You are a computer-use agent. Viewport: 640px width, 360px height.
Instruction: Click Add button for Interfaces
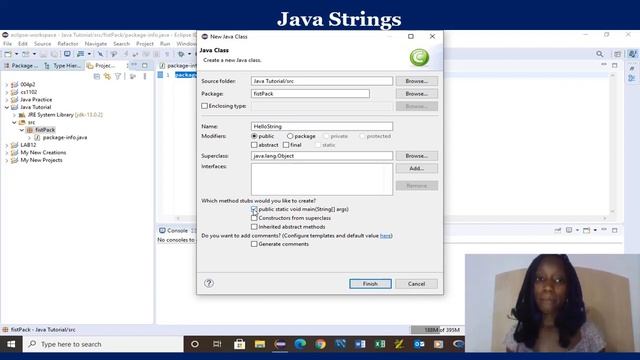[x=416, y=168]
